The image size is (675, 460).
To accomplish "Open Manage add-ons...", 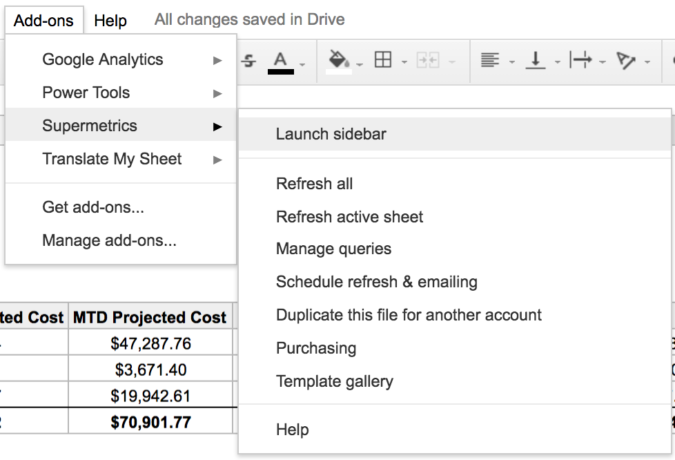I will click(x=109, y=240).
